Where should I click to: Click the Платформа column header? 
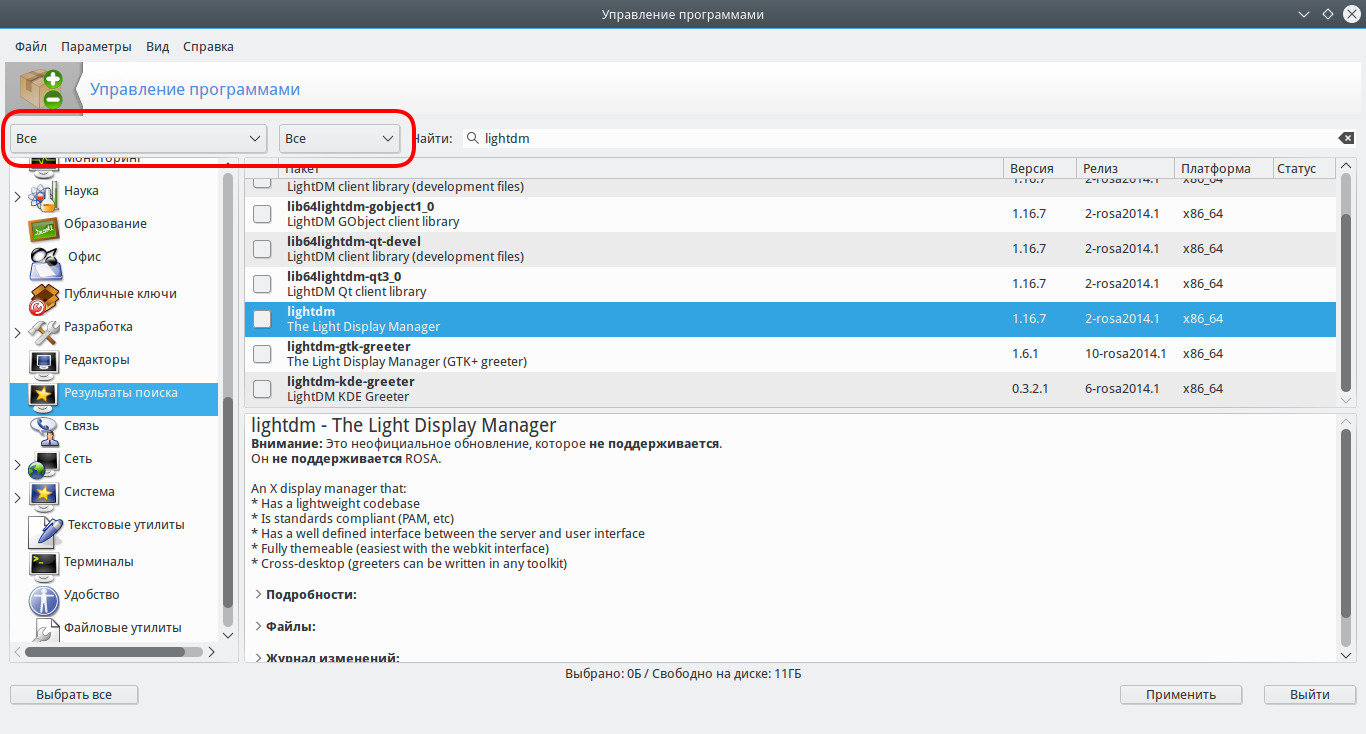[x=1224, y=168]
